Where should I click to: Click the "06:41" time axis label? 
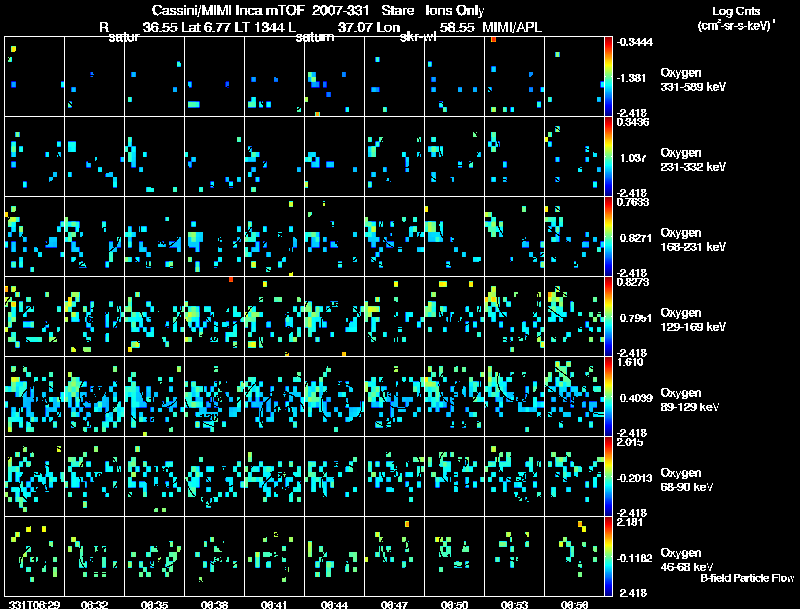[x=274, y=604]
